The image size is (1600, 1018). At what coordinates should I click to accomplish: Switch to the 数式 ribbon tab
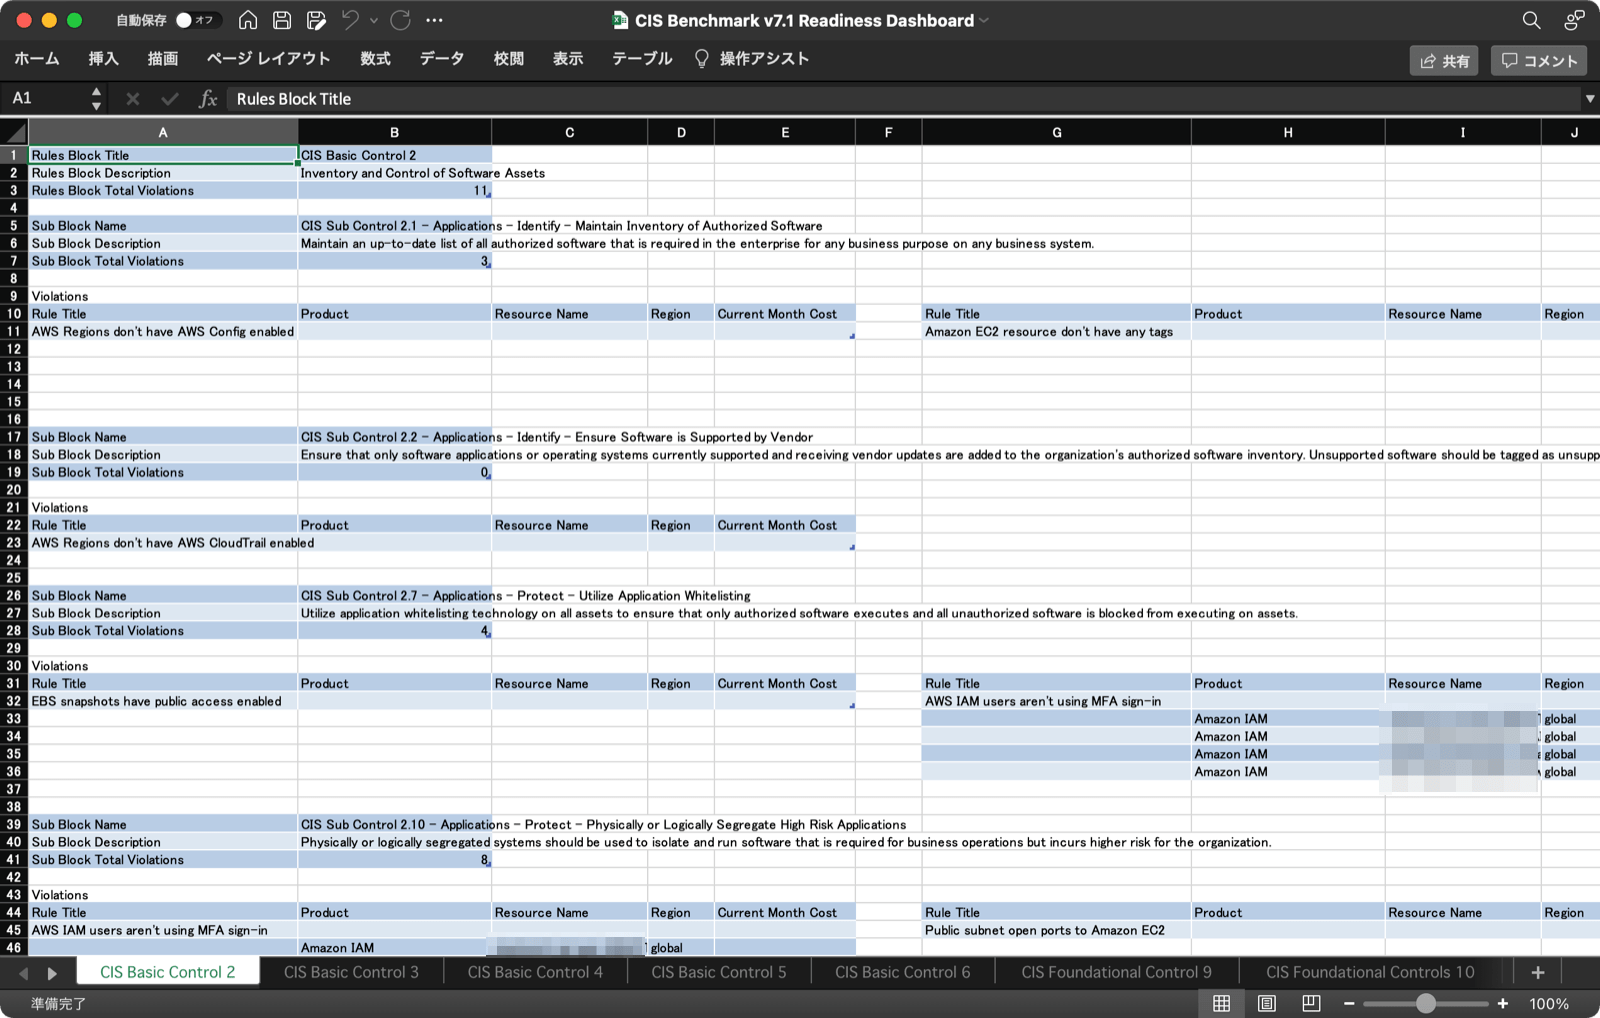pos(375,59)
